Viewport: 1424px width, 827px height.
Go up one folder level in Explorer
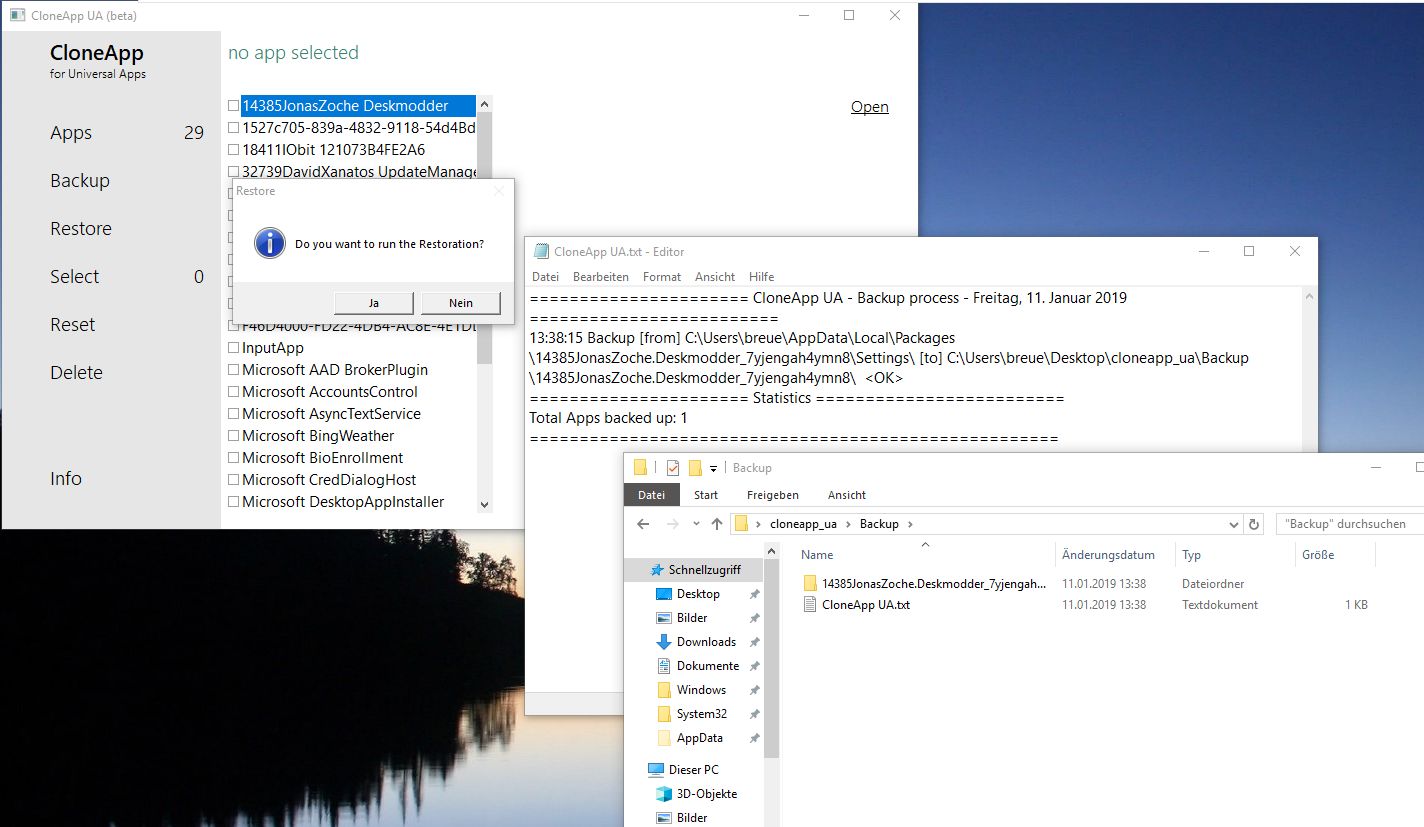tap(717, 524)
